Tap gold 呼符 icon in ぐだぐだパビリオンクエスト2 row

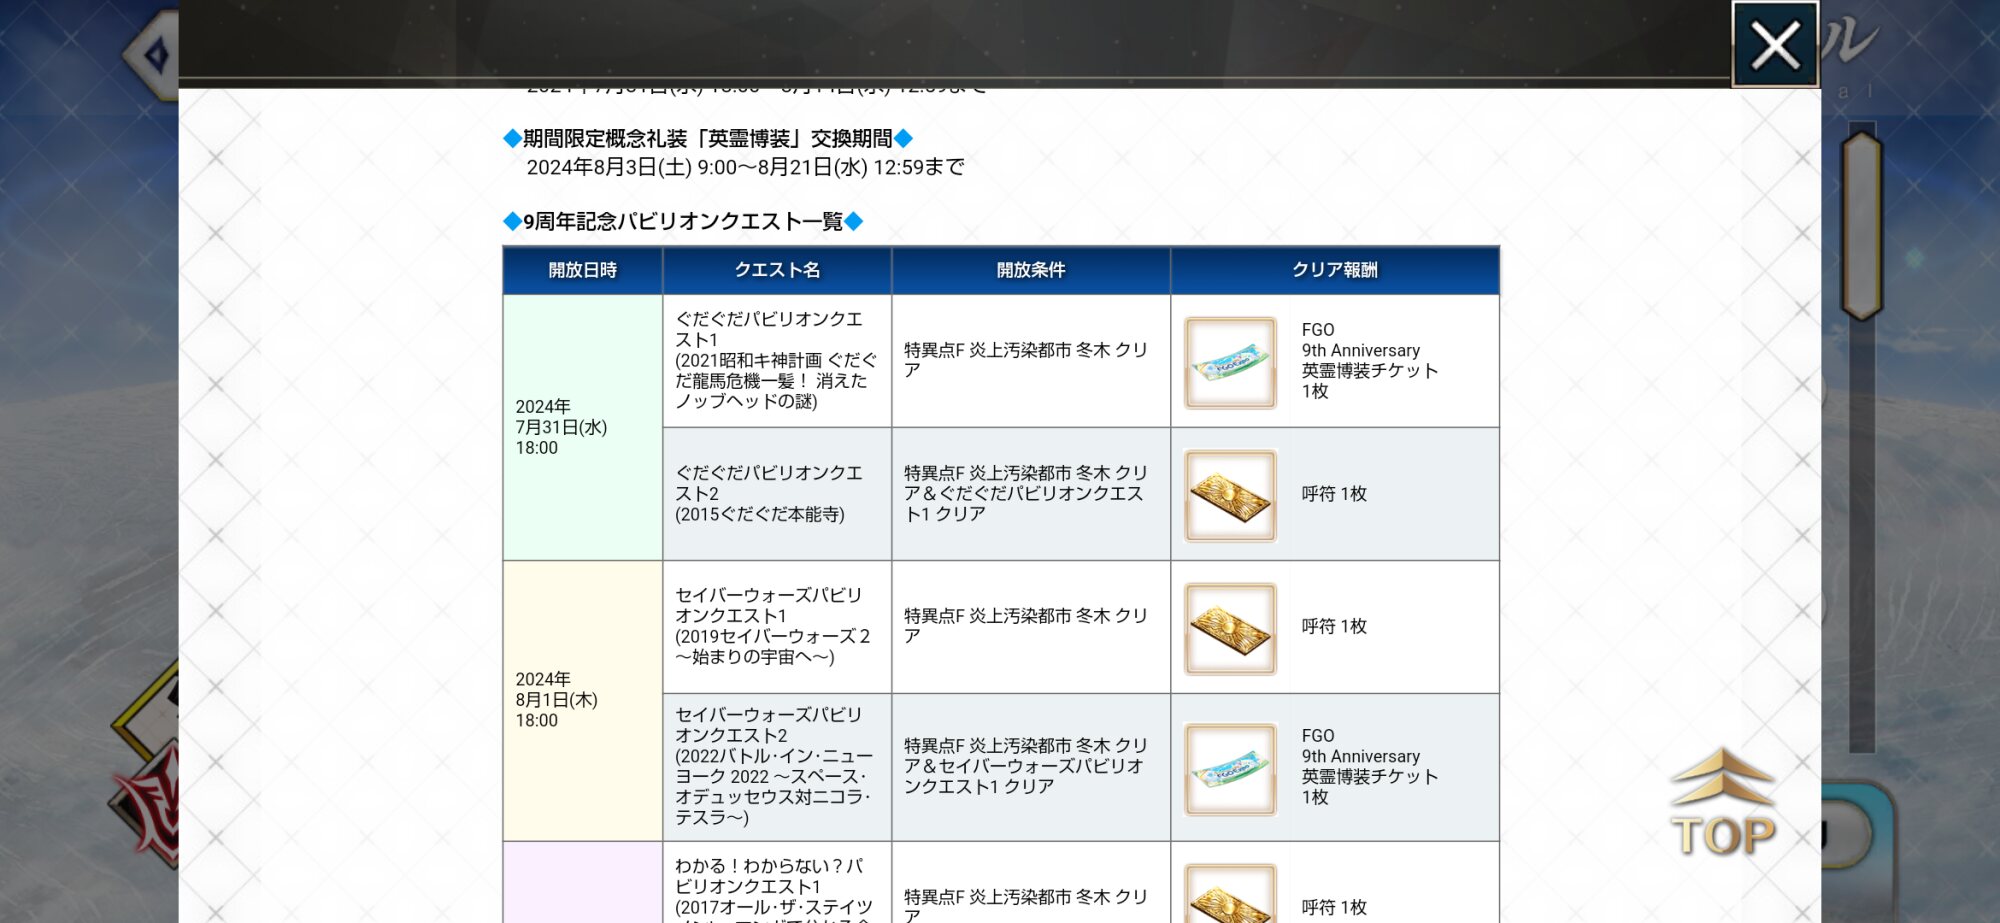pos(1230,495)
